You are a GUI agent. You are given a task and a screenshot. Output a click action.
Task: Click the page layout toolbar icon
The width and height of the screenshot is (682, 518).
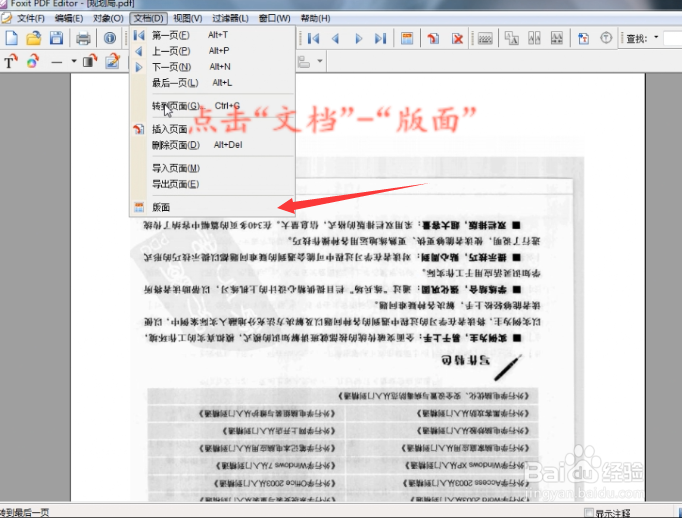407,38
